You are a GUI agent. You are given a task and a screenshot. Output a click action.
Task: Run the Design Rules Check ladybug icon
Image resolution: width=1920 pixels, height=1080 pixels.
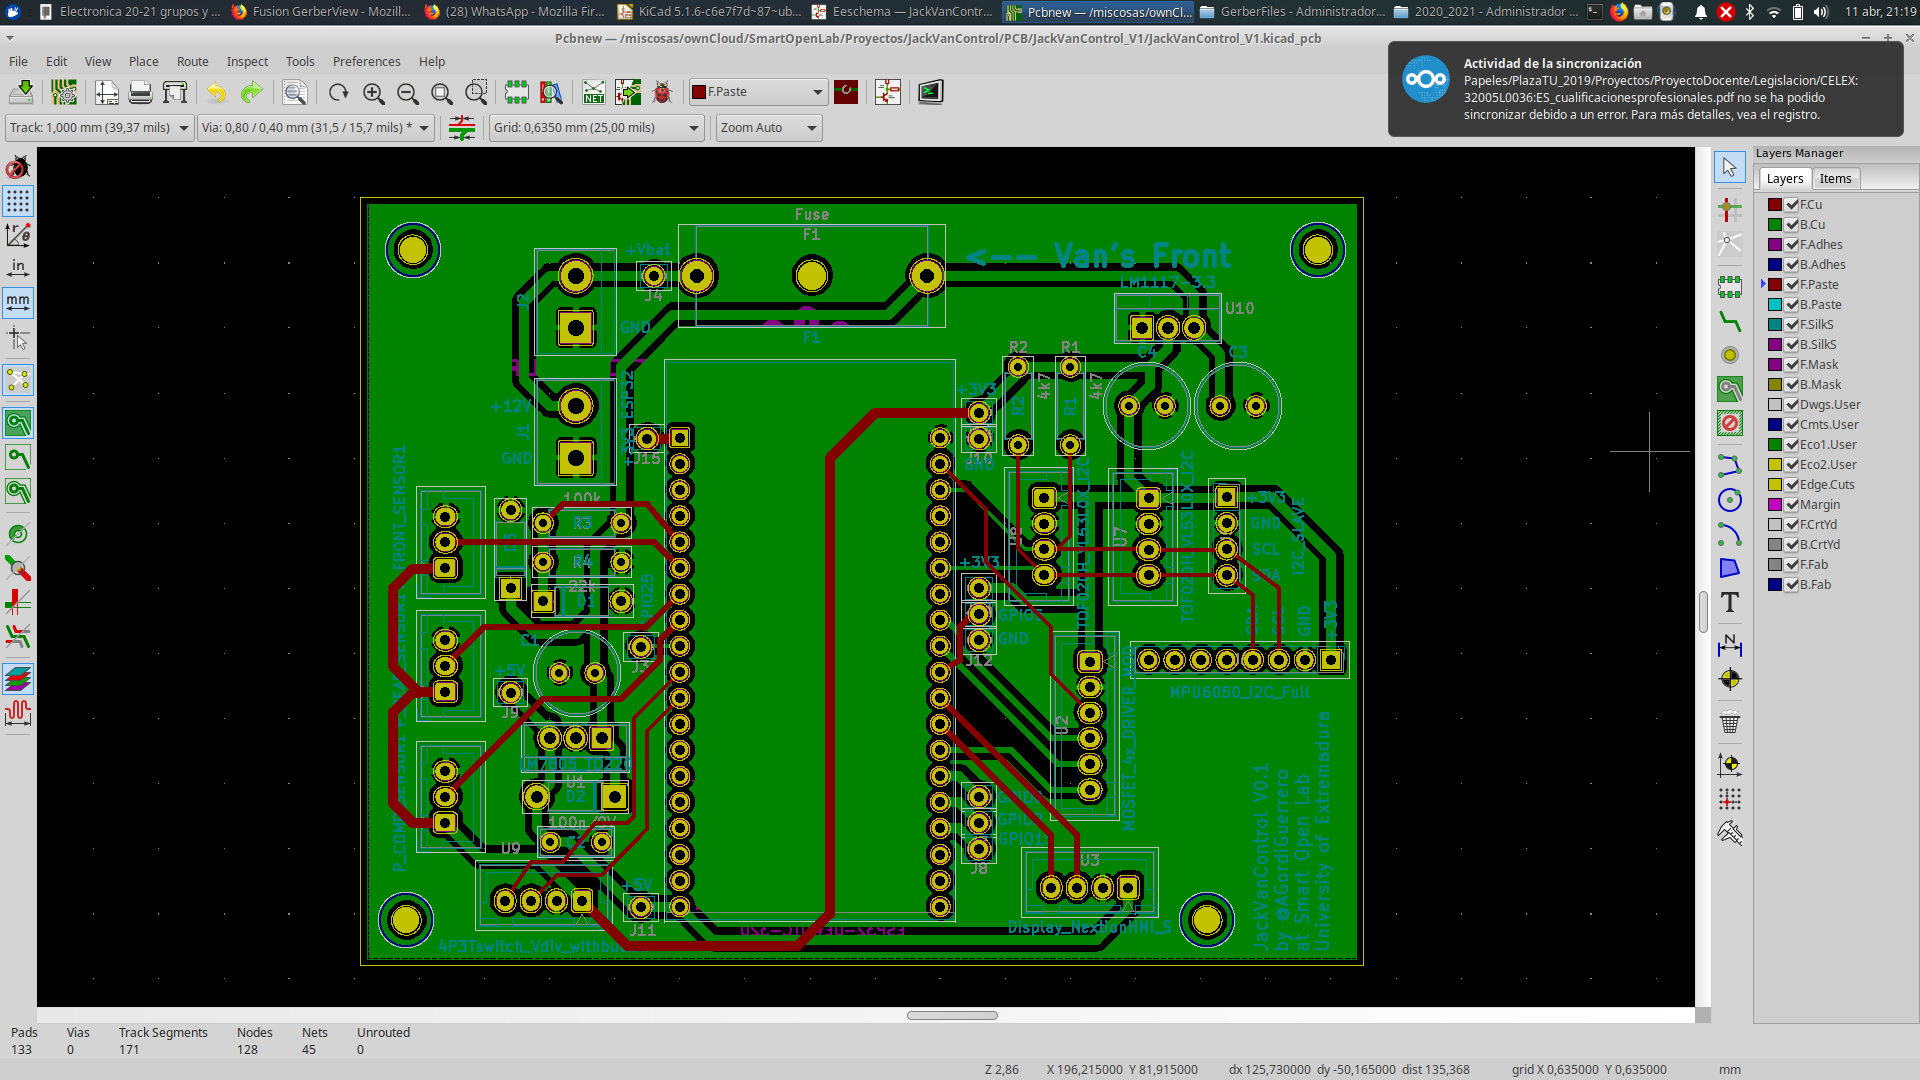pos(661,92)
